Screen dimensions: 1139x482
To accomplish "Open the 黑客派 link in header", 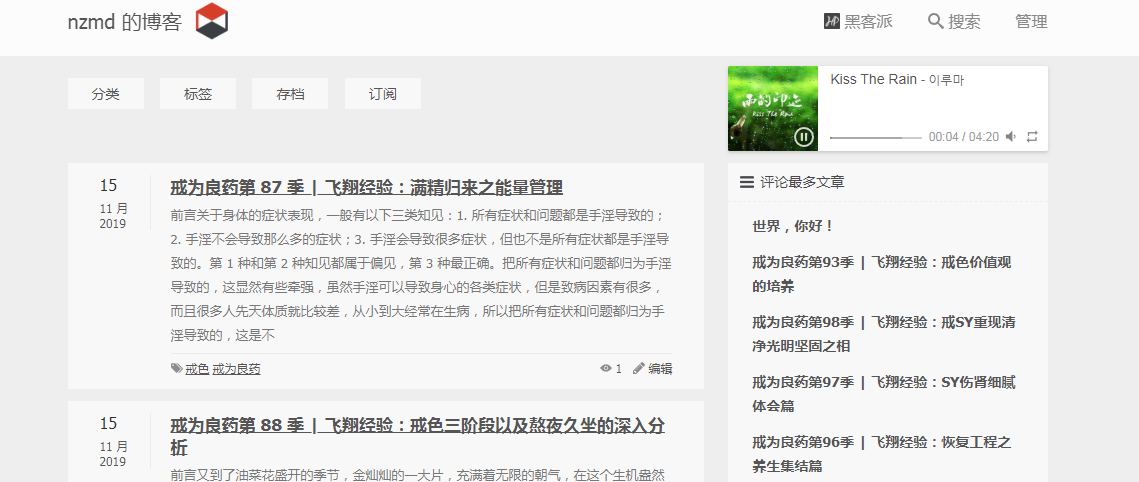I will (x=868, y=22).
